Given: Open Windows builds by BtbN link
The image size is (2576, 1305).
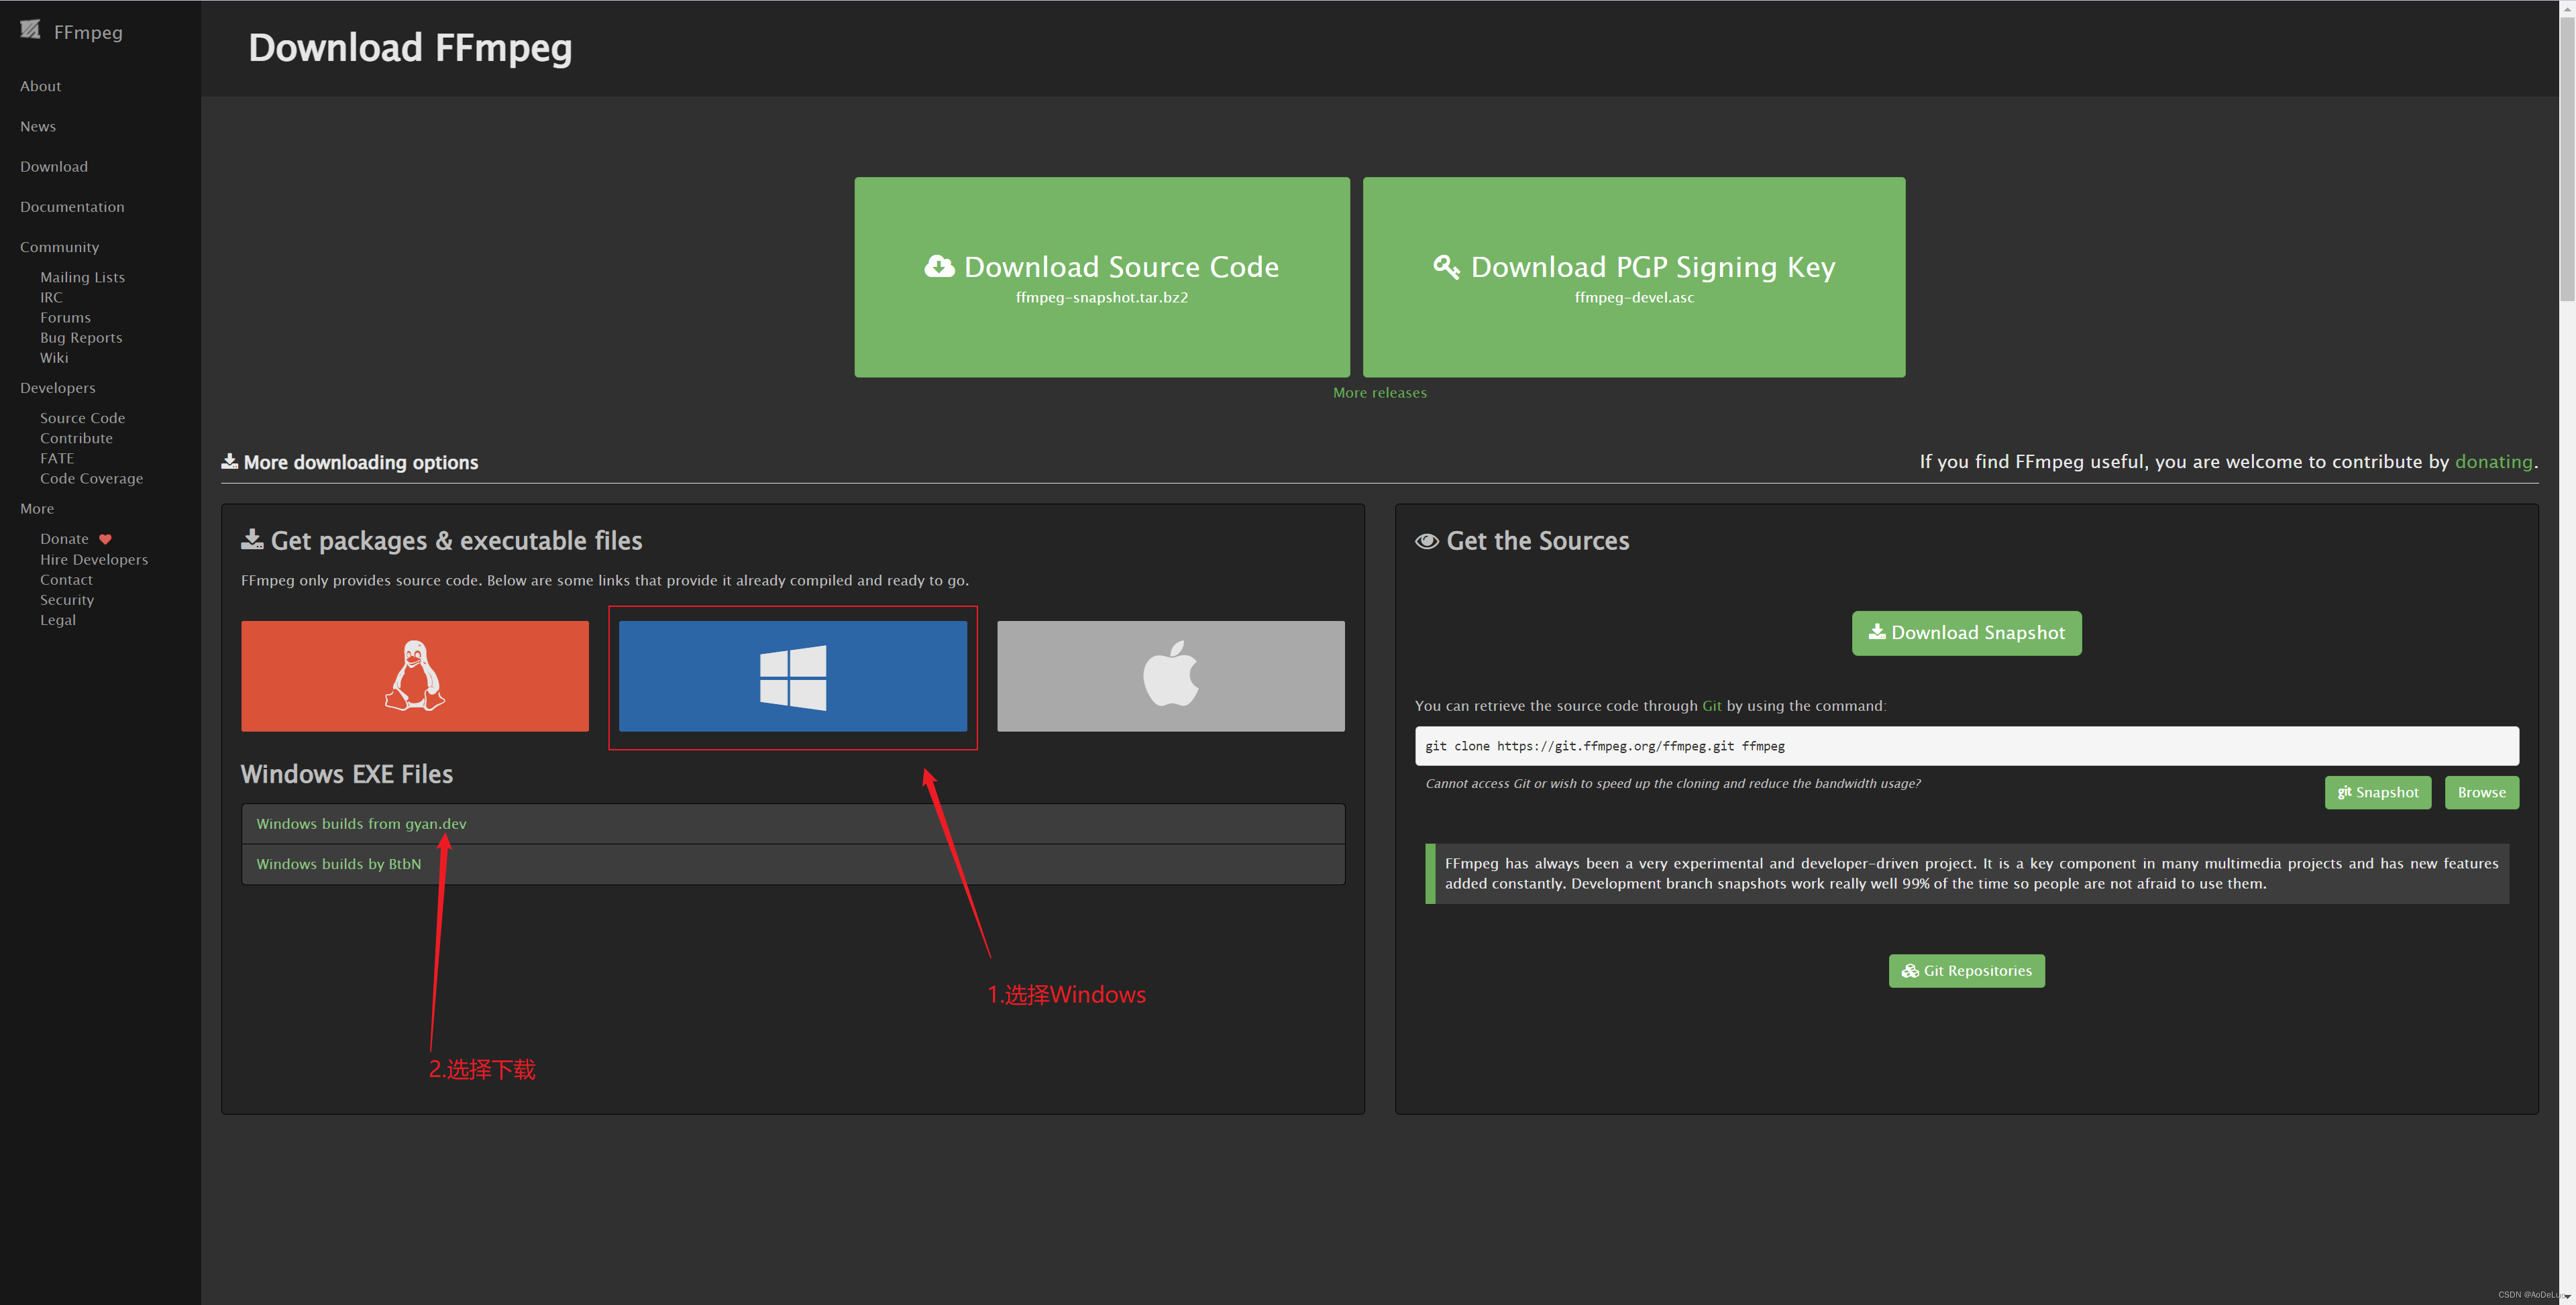Looking at the screenshot, I should pyautogui.click(x=338, y=864).
